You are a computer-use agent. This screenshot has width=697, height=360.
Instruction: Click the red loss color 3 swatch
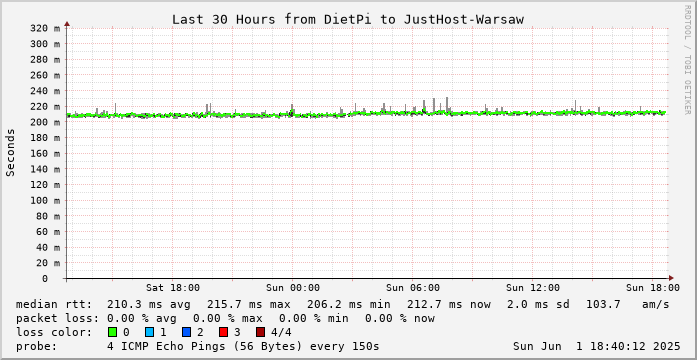[224, 332]
